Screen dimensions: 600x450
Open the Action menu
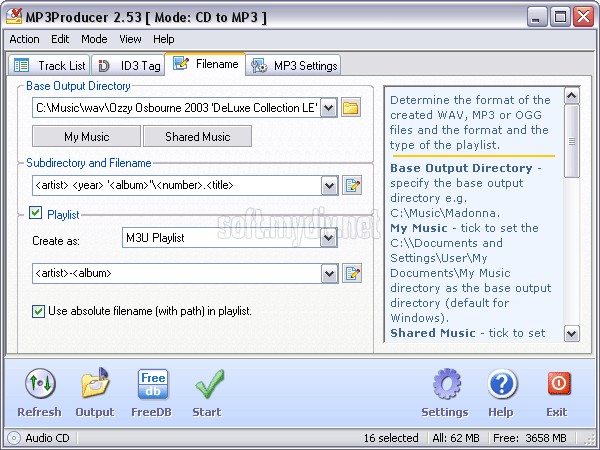coord(24,39)
